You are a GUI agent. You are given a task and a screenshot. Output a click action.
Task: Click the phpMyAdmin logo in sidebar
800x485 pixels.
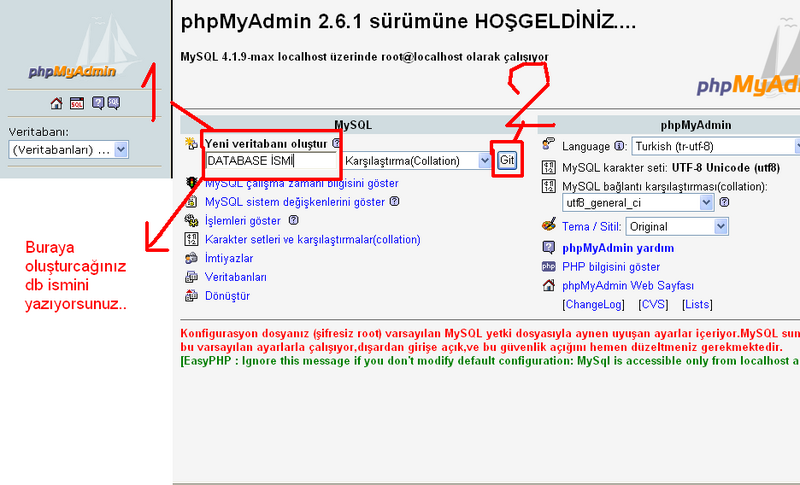pos(72,71)
